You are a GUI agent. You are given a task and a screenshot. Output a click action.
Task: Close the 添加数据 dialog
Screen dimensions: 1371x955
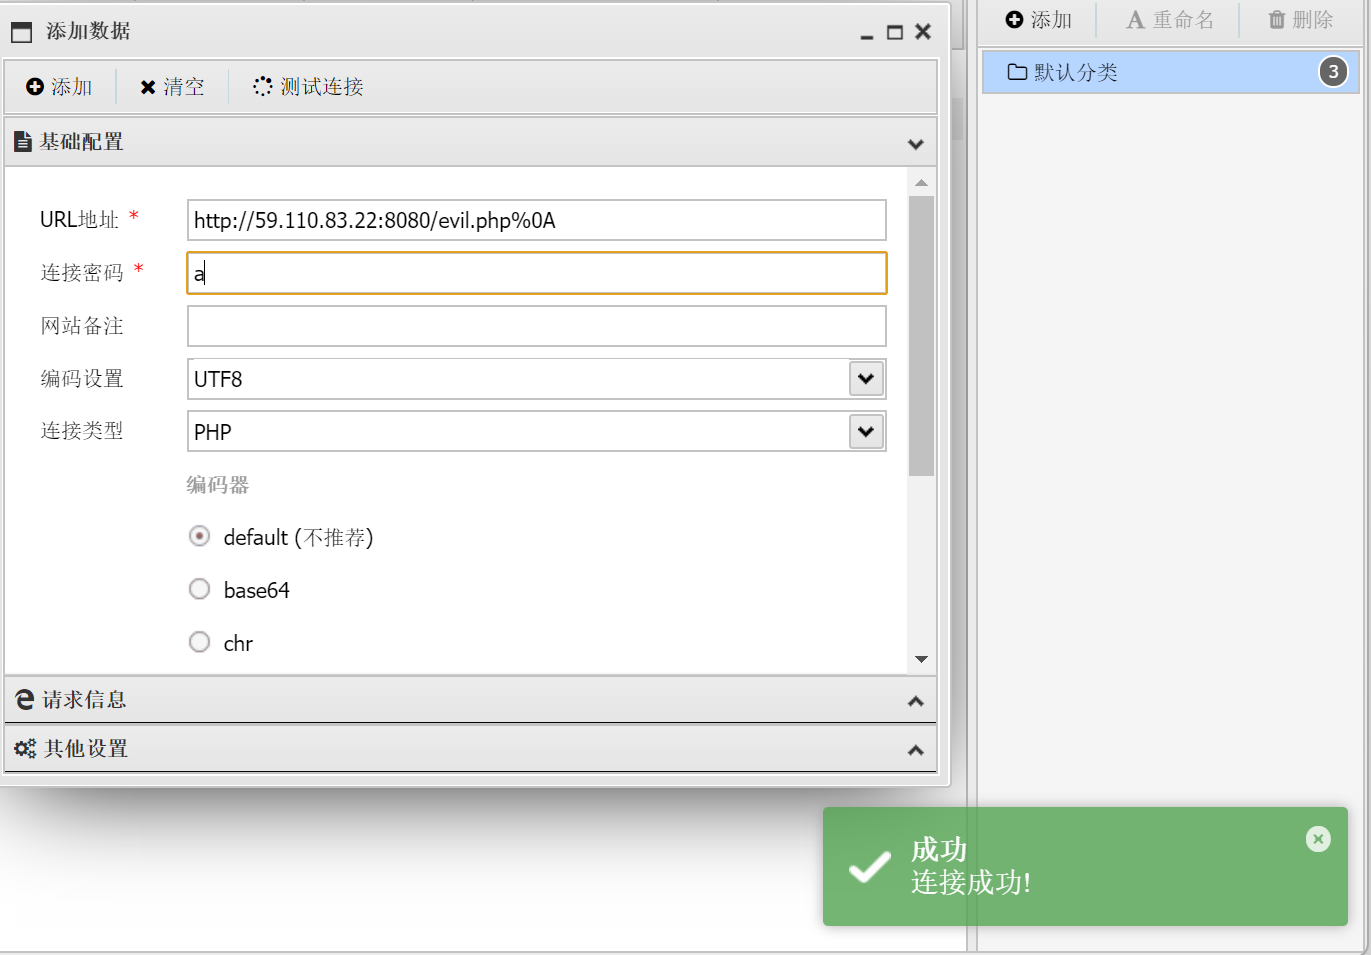923,32
